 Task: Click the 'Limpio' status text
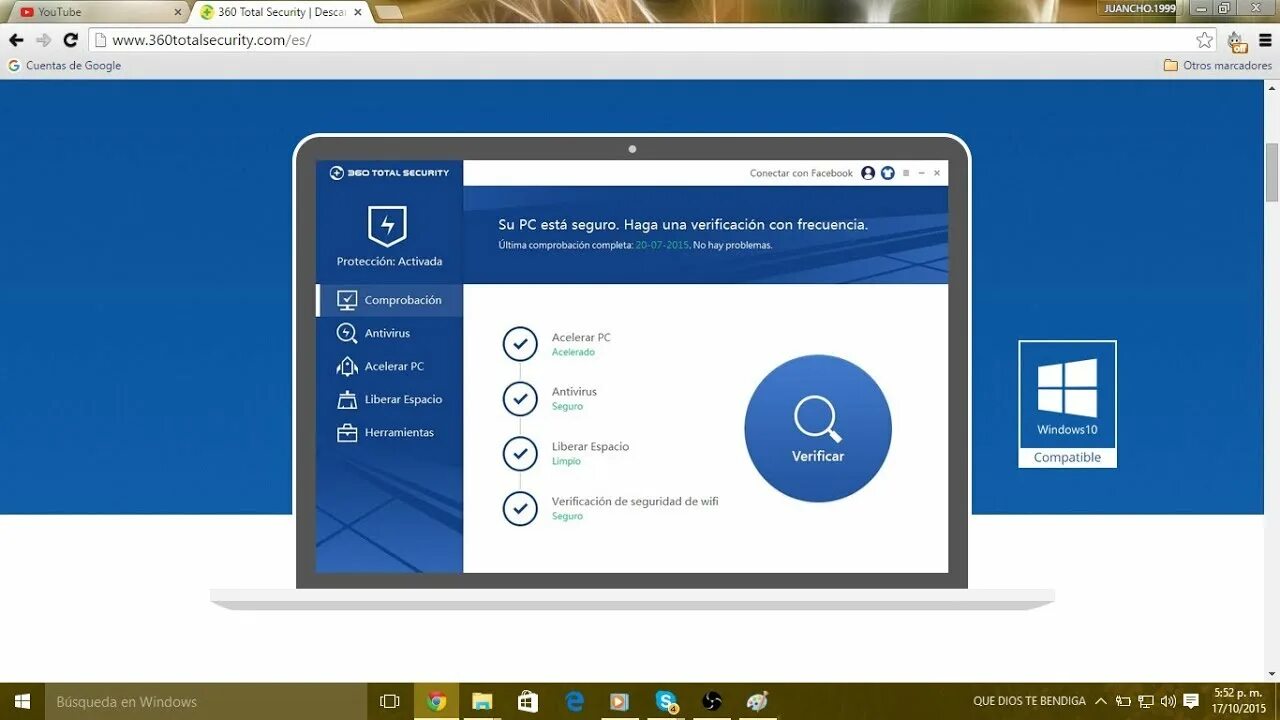[566, 461]
